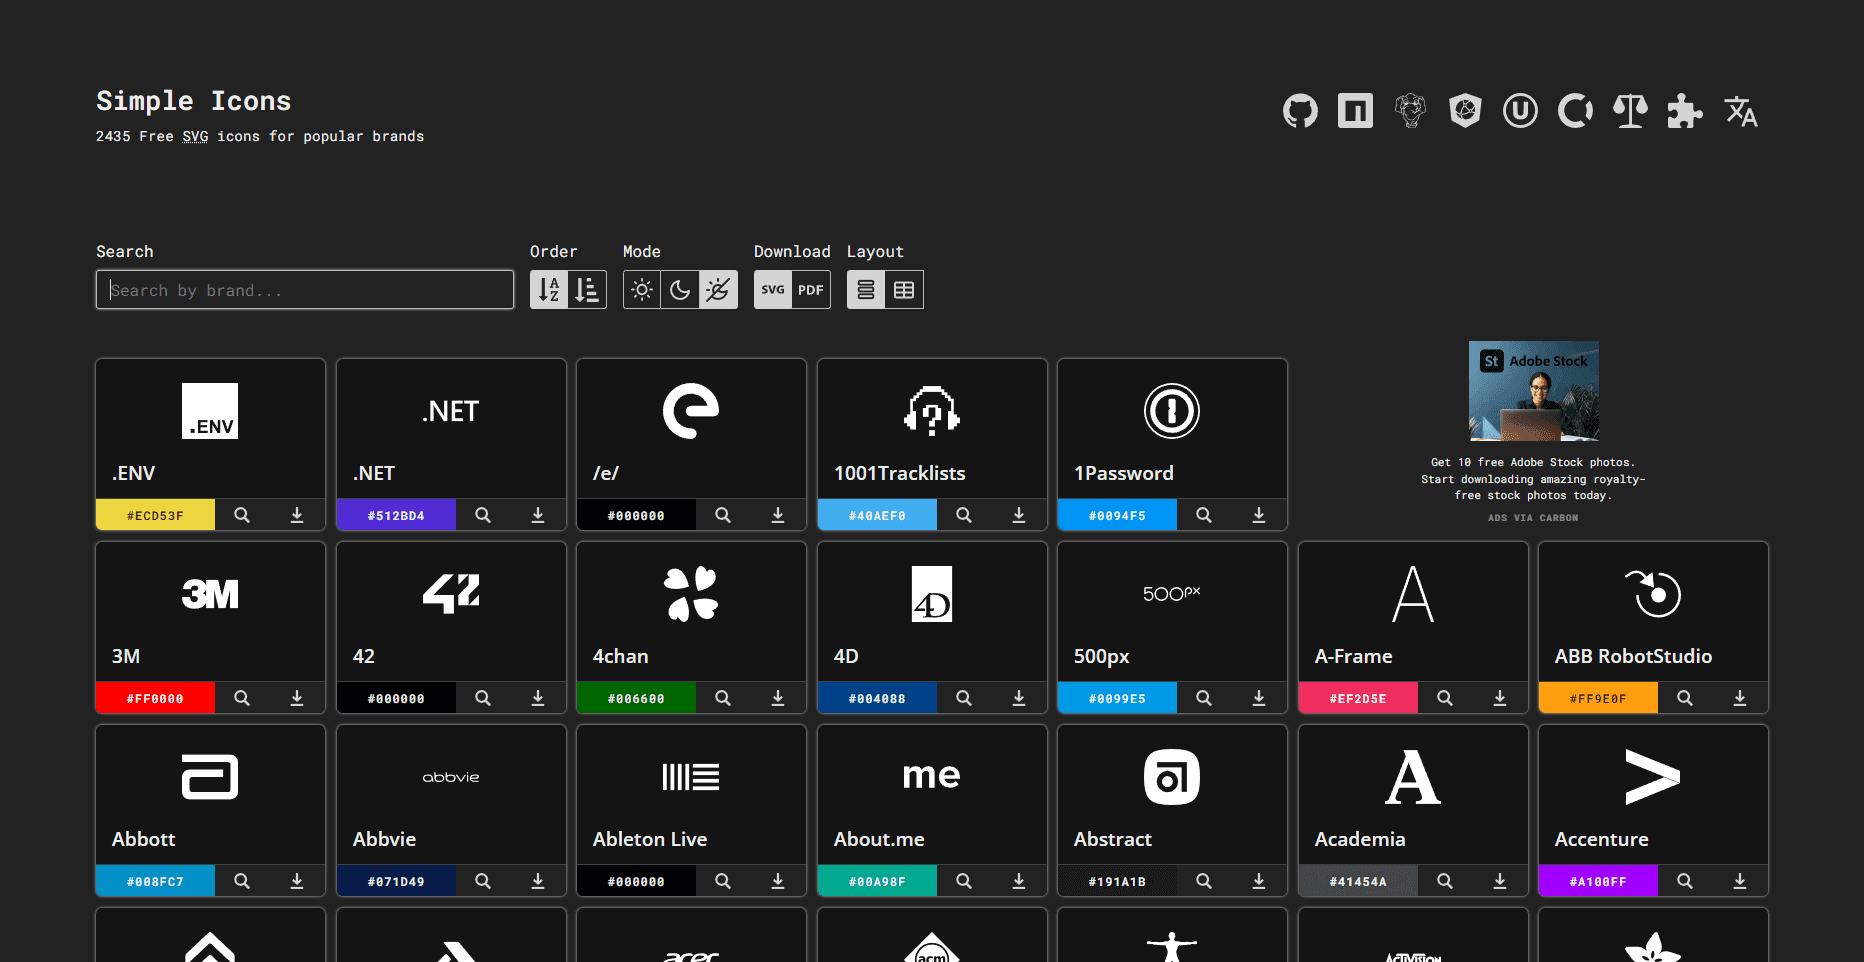Download the 1Password icon
Viewport: 1864px width, 962px height.
1259,515
